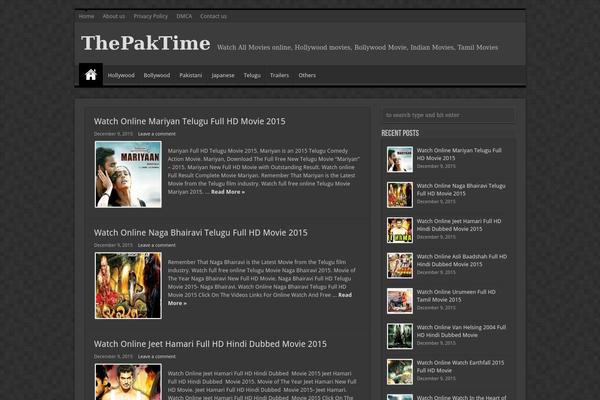Open recent post link Earthfall 2015
Image resolution: width=600 pixels, height=400 pixels.
click(460, 367)
